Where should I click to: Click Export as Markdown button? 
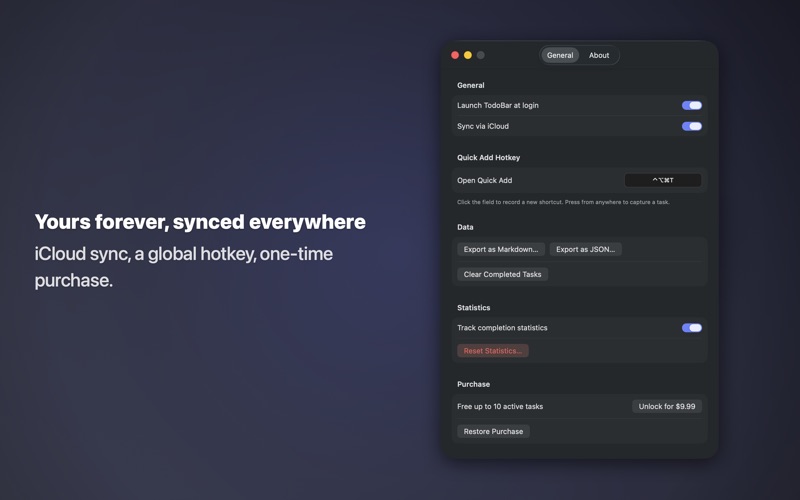[x=501, y=249]
